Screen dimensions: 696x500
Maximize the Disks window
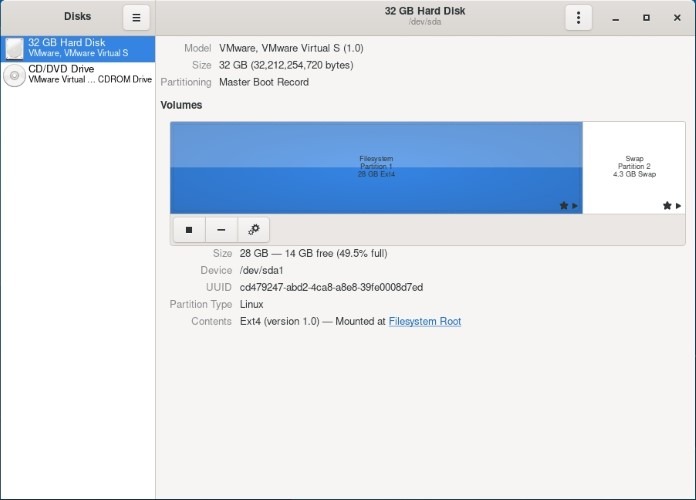click(646, 17)
